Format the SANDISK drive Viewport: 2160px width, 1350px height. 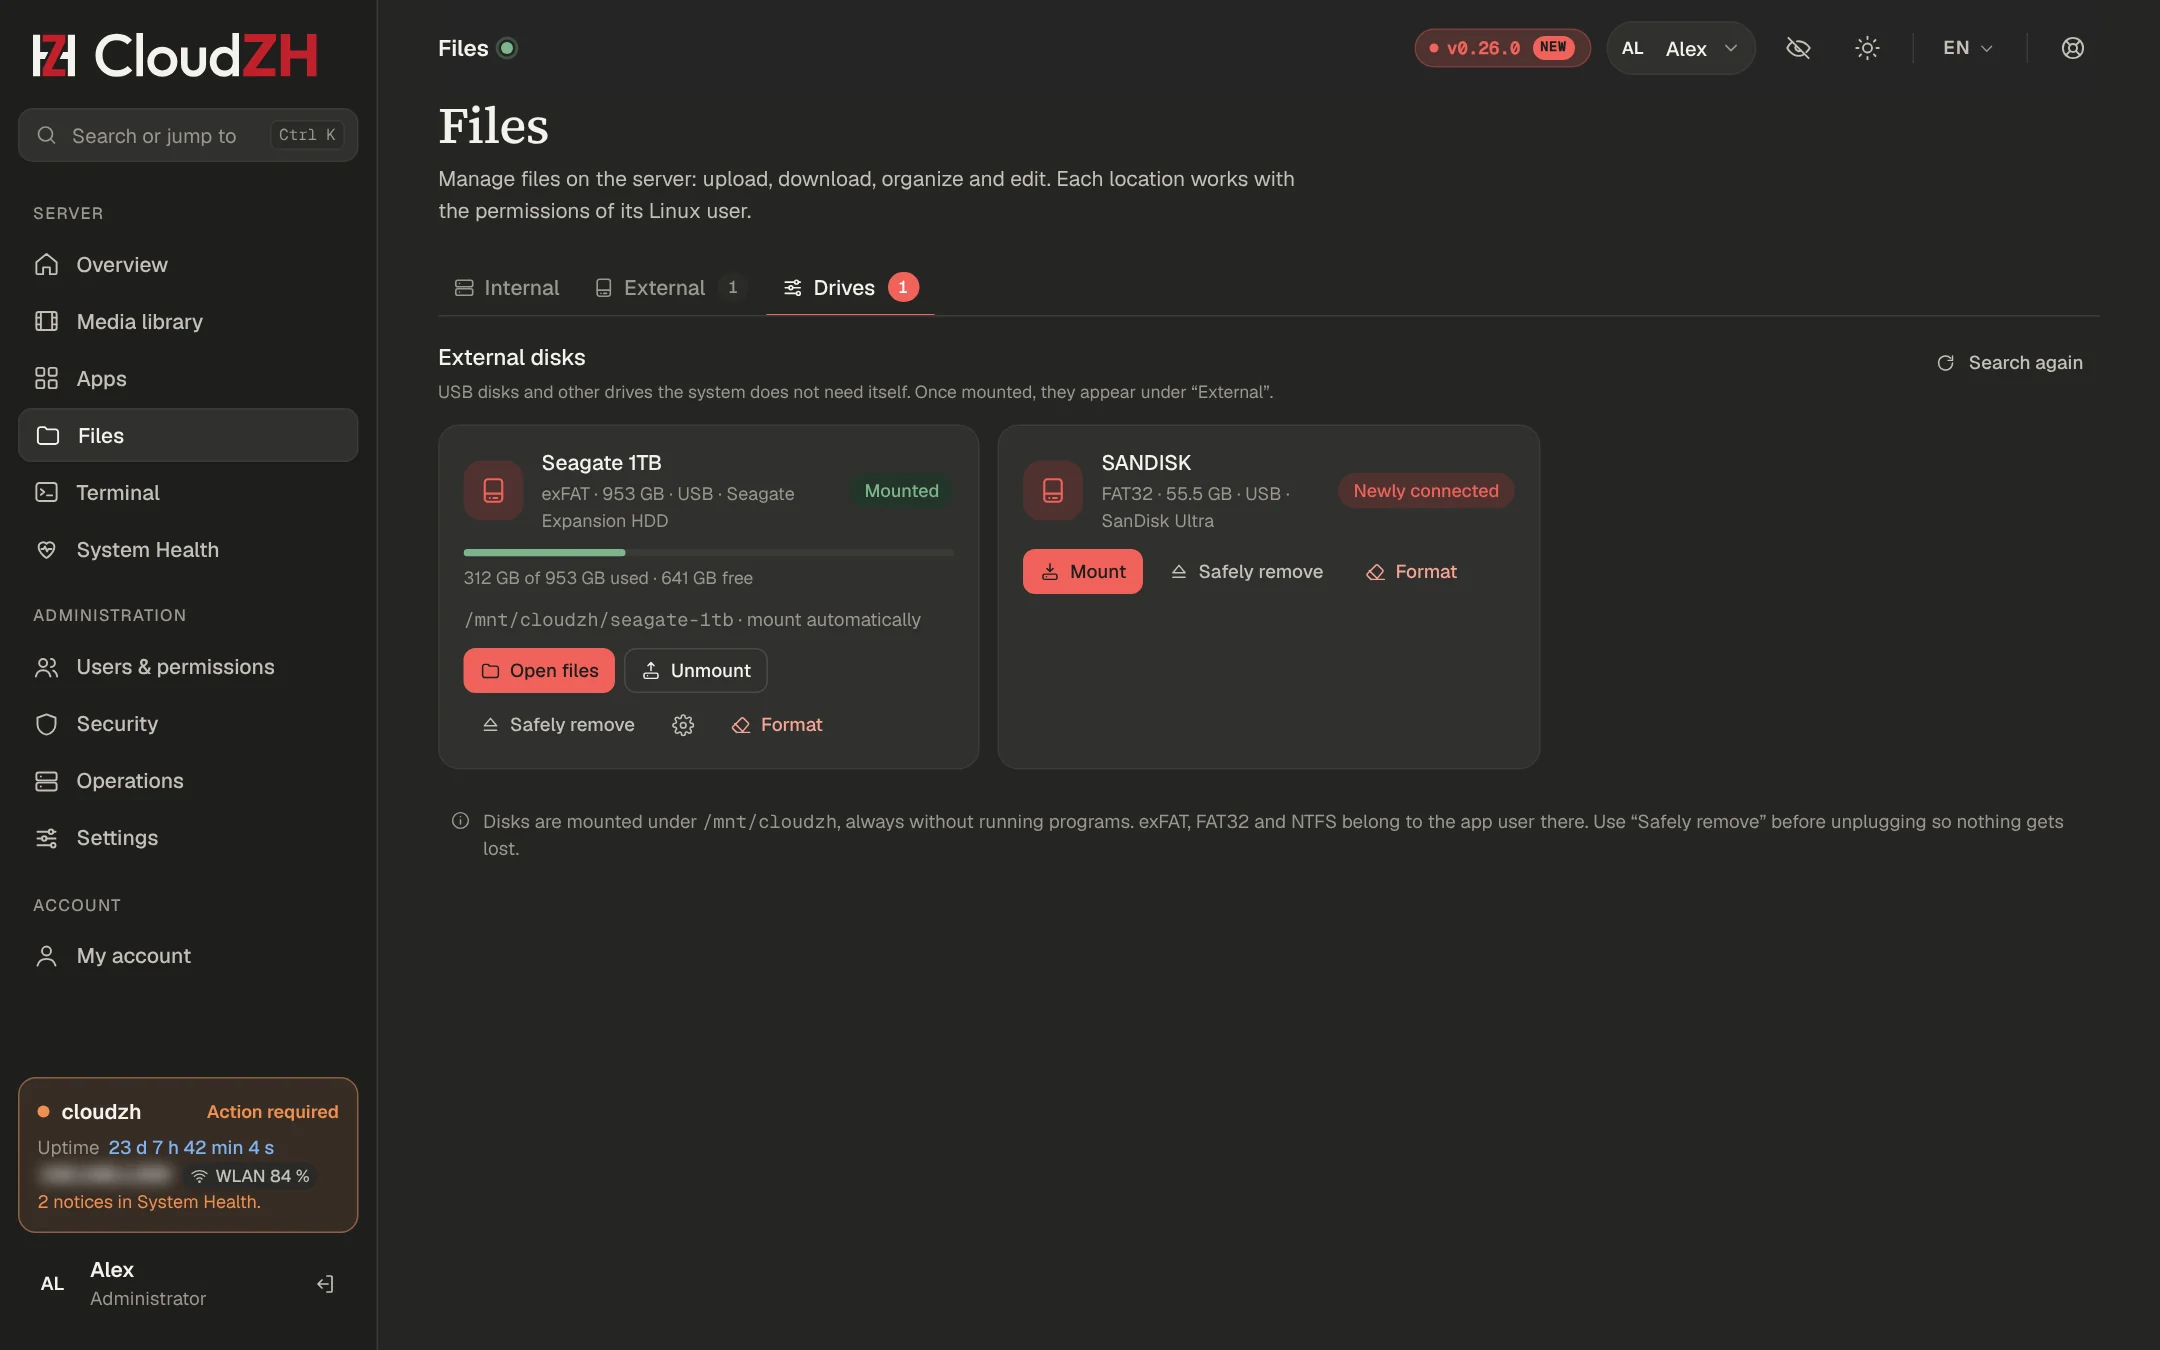[x=1412, y=572]
